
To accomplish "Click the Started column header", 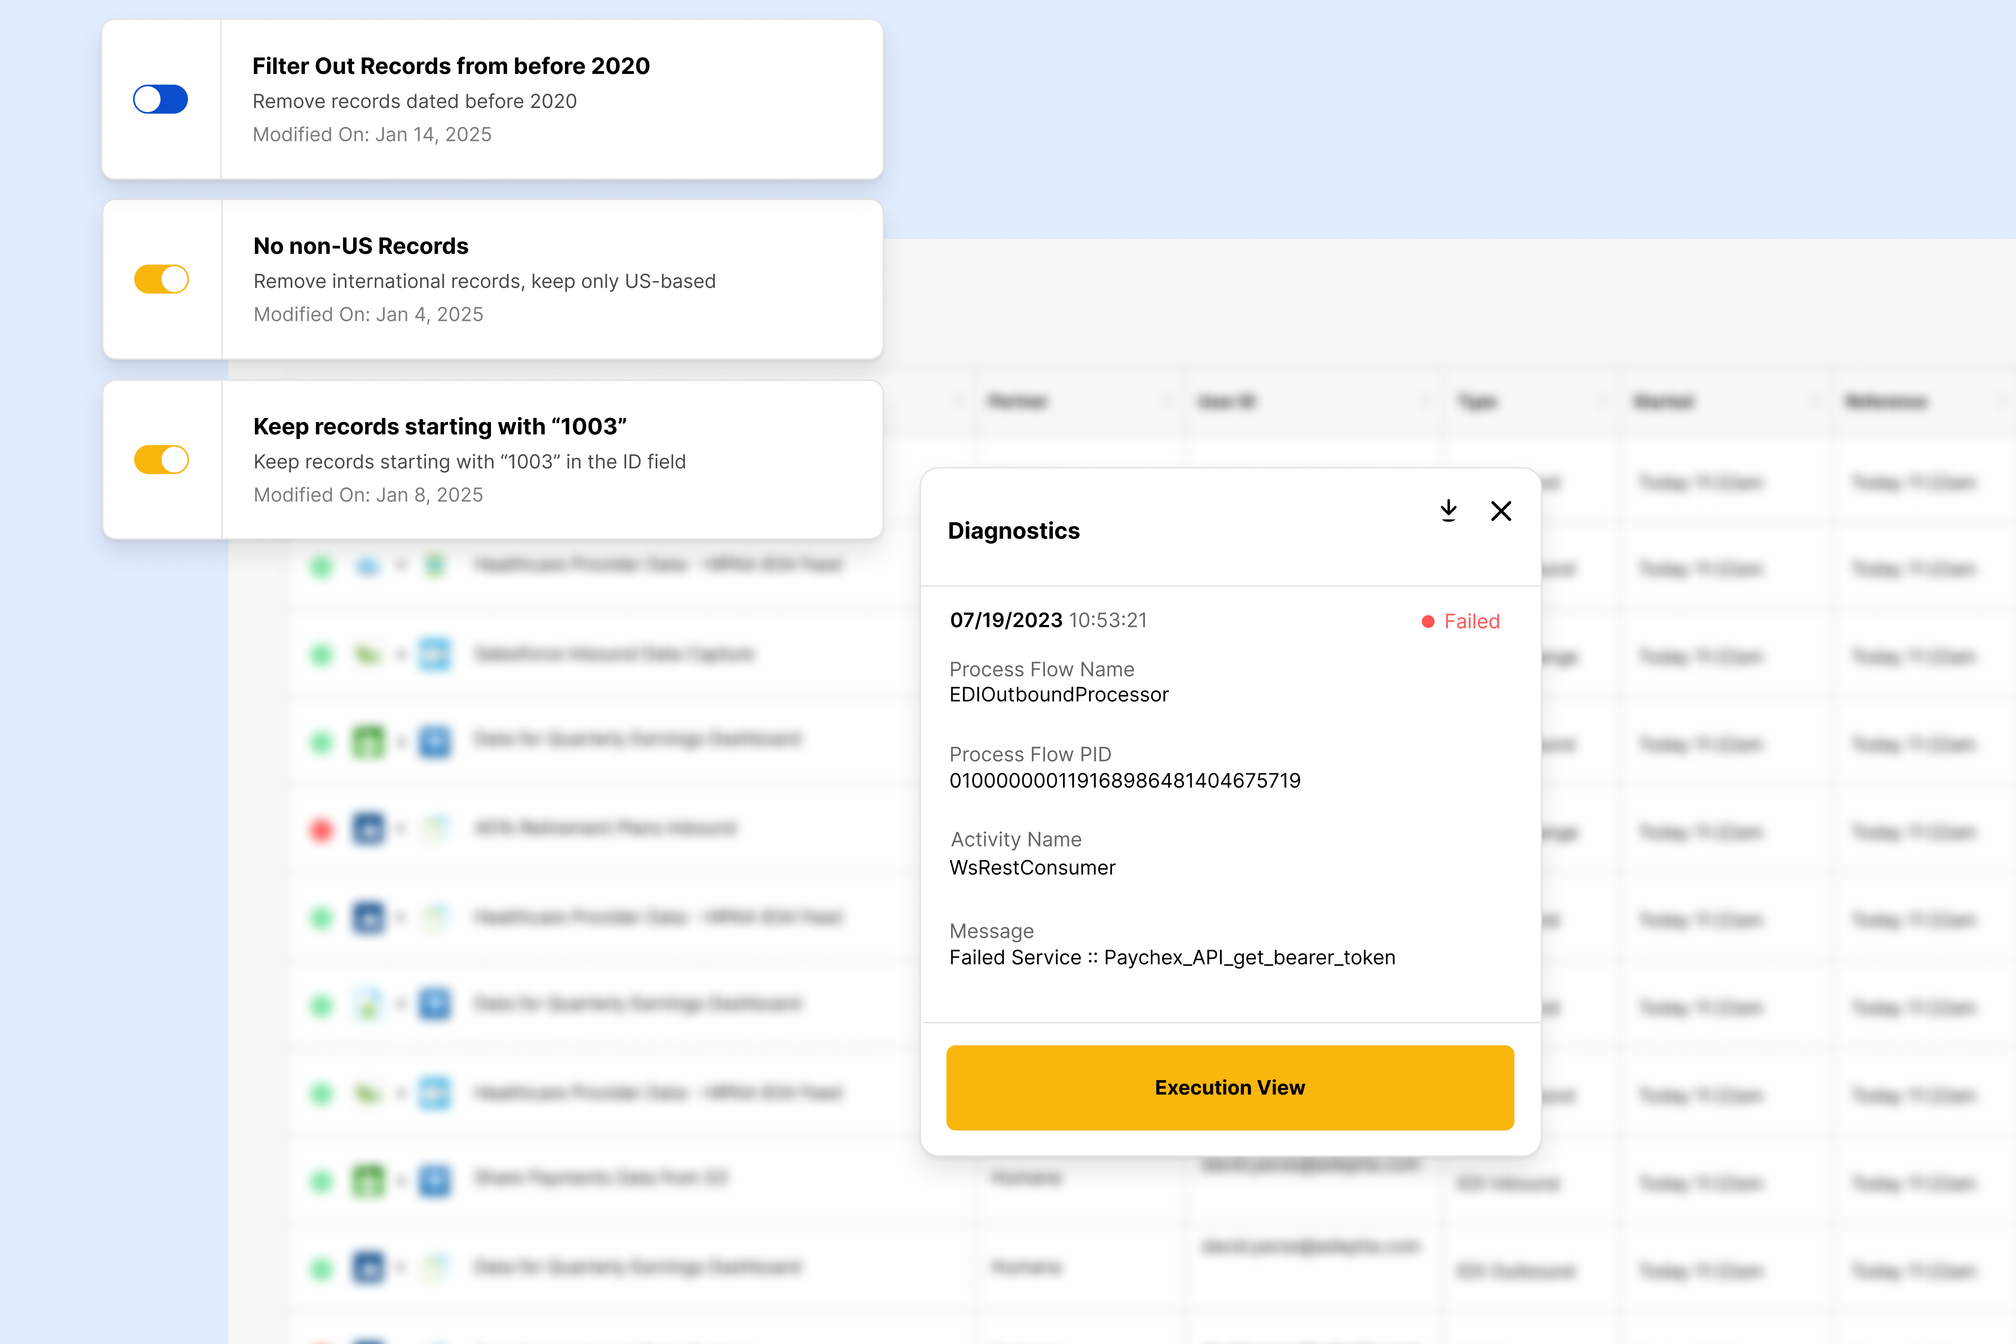I will pos(1664,402).
